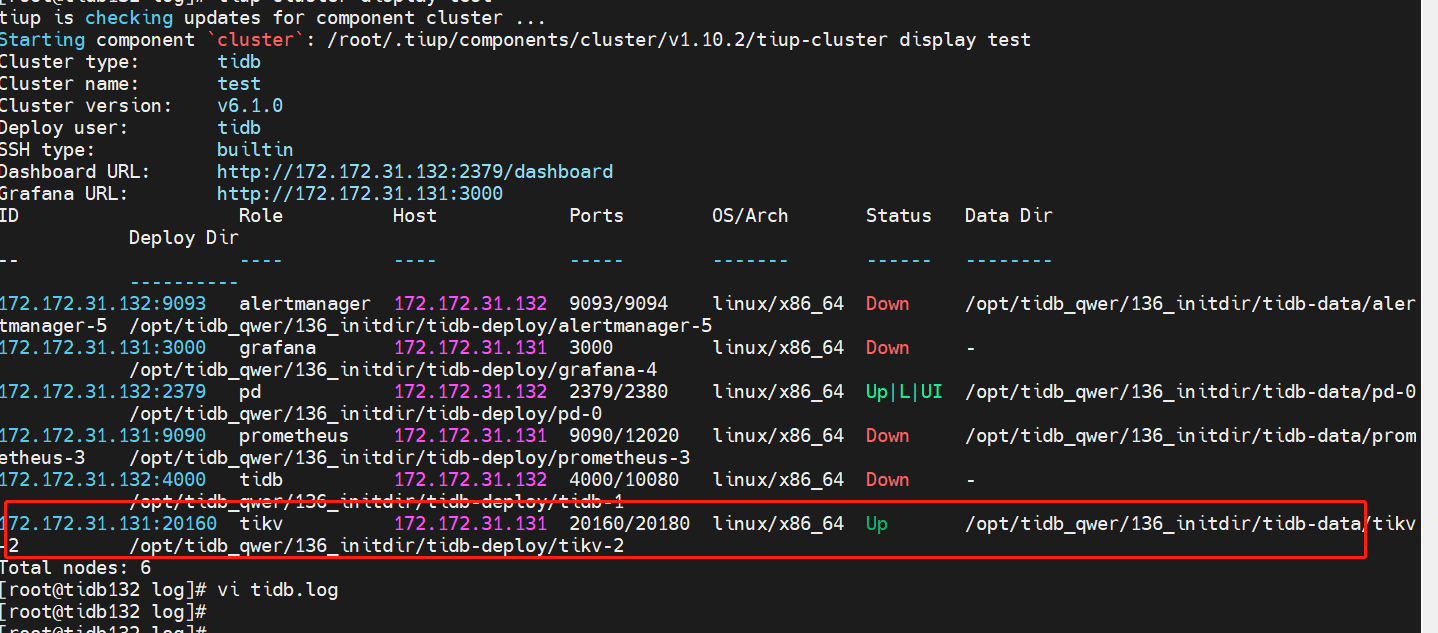The height and width of the screenshot is (633, 1438).
Task: Click the grafana role text
Action: pos(277,348)
